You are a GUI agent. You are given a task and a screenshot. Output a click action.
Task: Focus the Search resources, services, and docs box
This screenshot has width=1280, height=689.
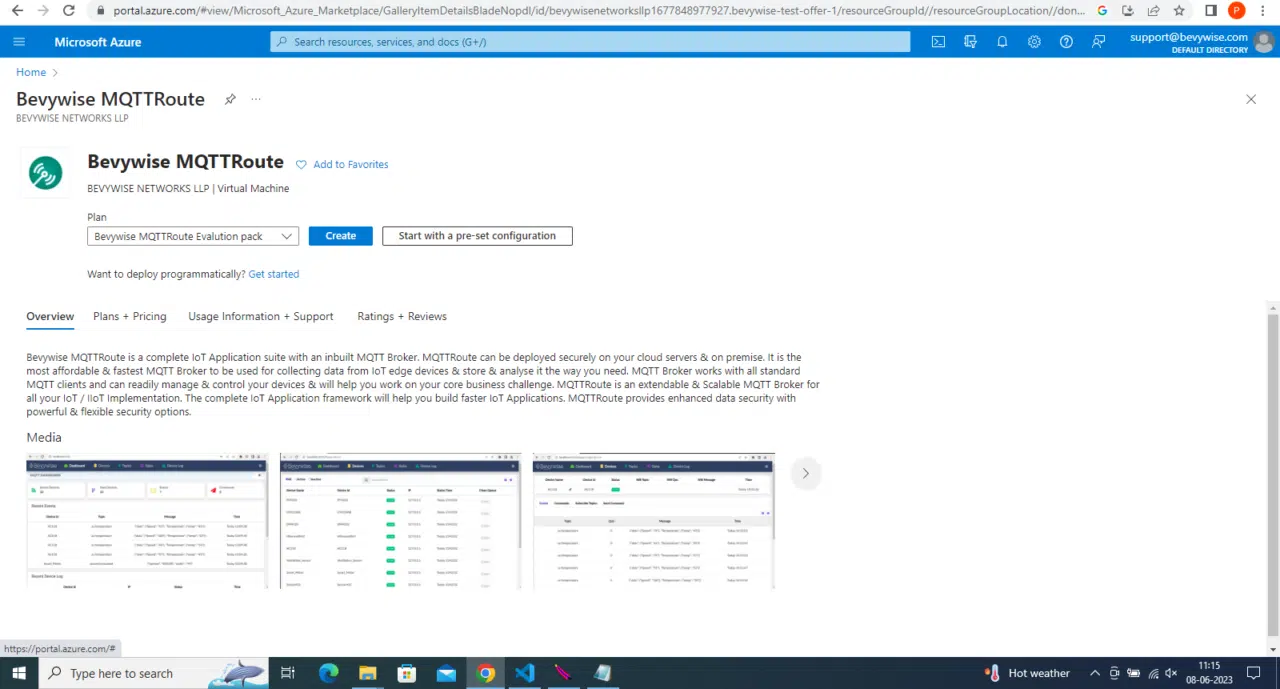[x=590, y=42]
